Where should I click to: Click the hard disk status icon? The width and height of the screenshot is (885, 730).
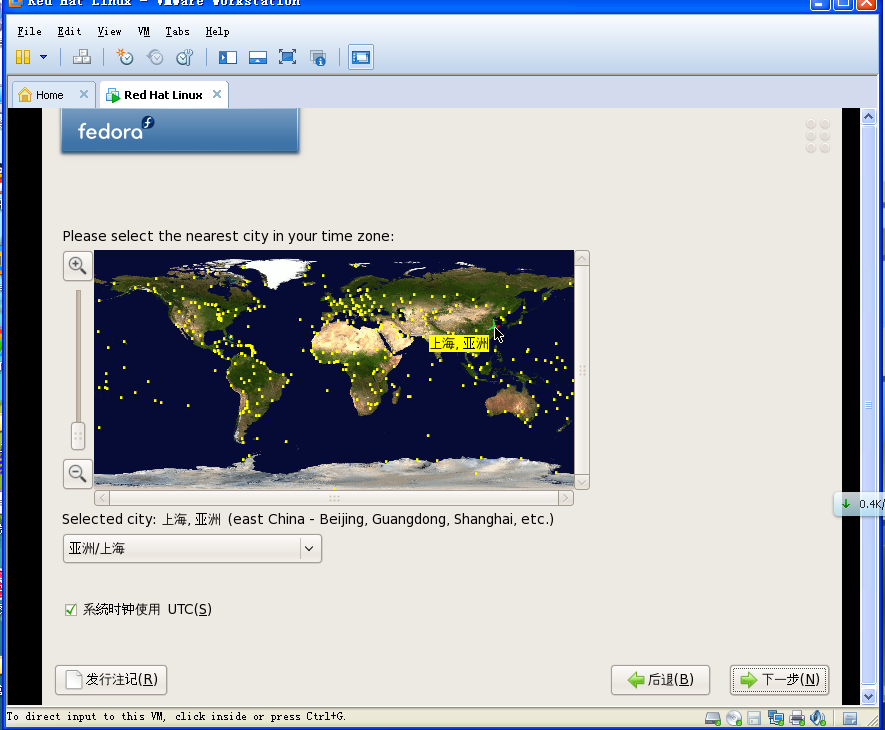(x=712, y=717)
